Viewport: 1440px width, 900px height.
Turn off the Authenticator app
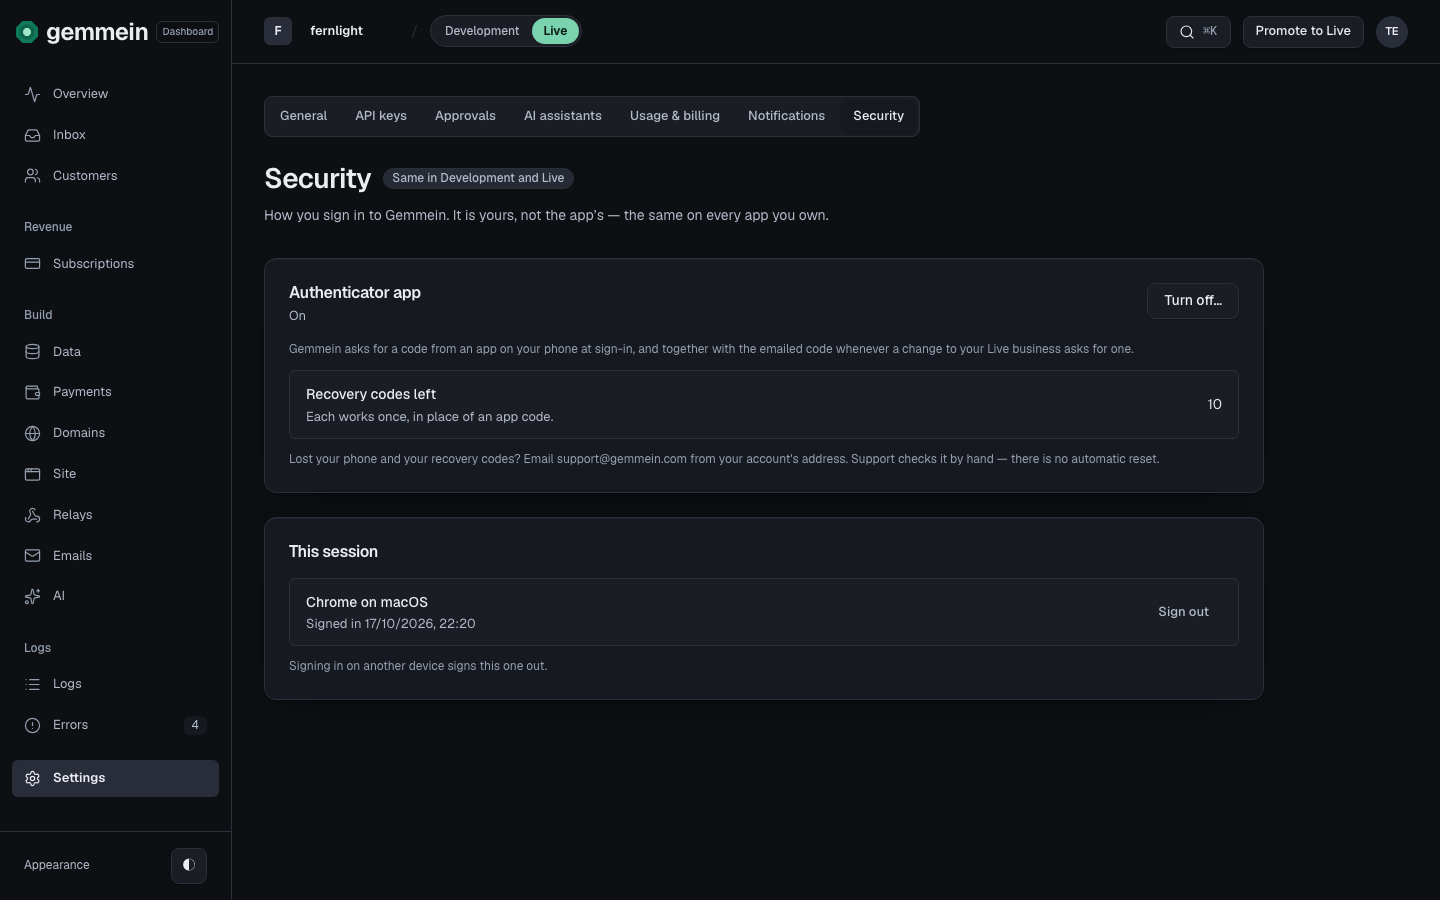tap(1193, 301)
